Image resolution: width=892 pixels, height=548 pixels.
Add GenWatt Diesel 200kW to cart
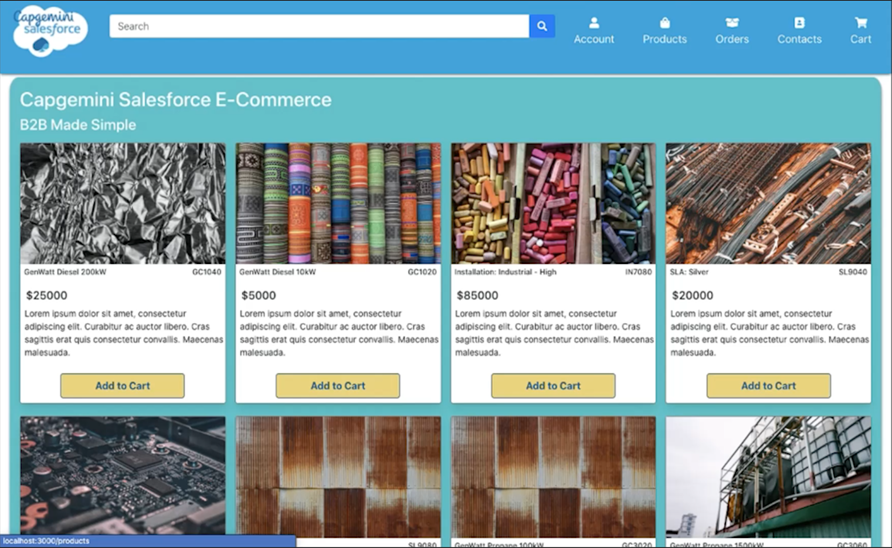[x=122, y=386]
